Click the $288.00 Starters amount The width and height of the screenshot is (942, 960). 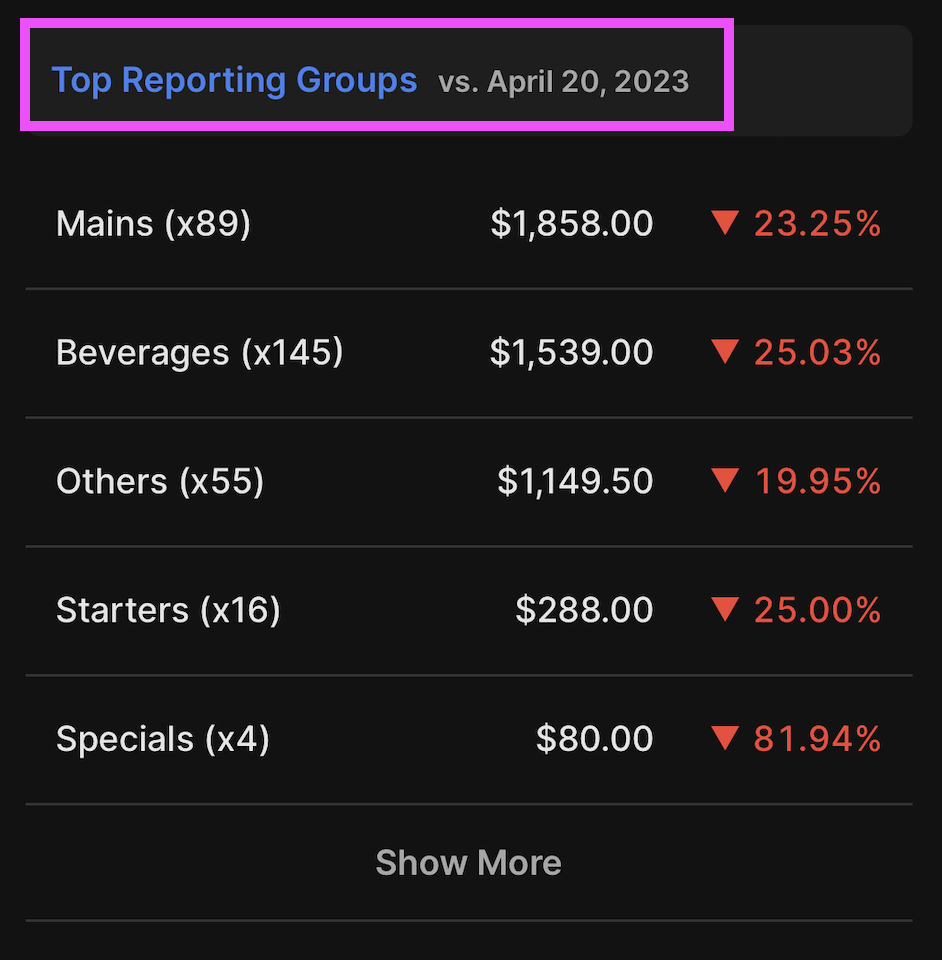point(584,610)
